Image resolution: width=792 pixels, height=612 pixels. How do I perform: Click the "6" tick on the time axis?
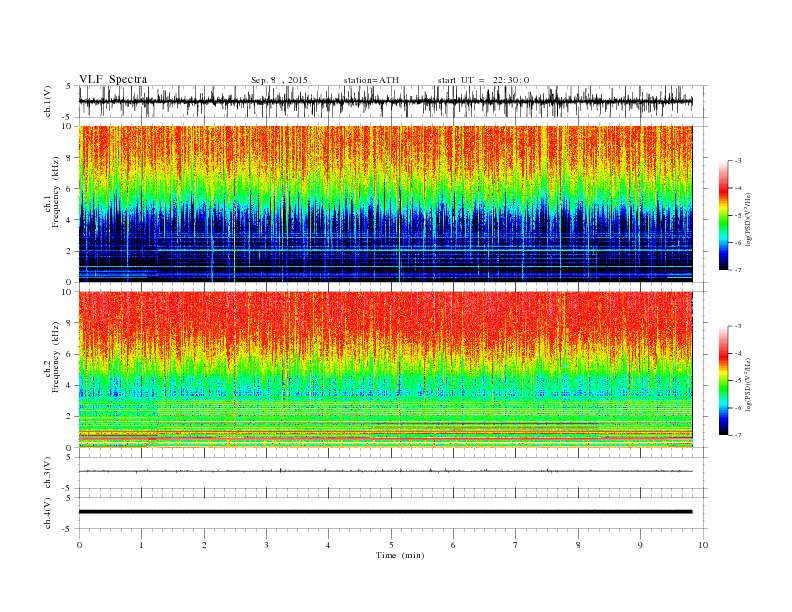tap(453, 545)
